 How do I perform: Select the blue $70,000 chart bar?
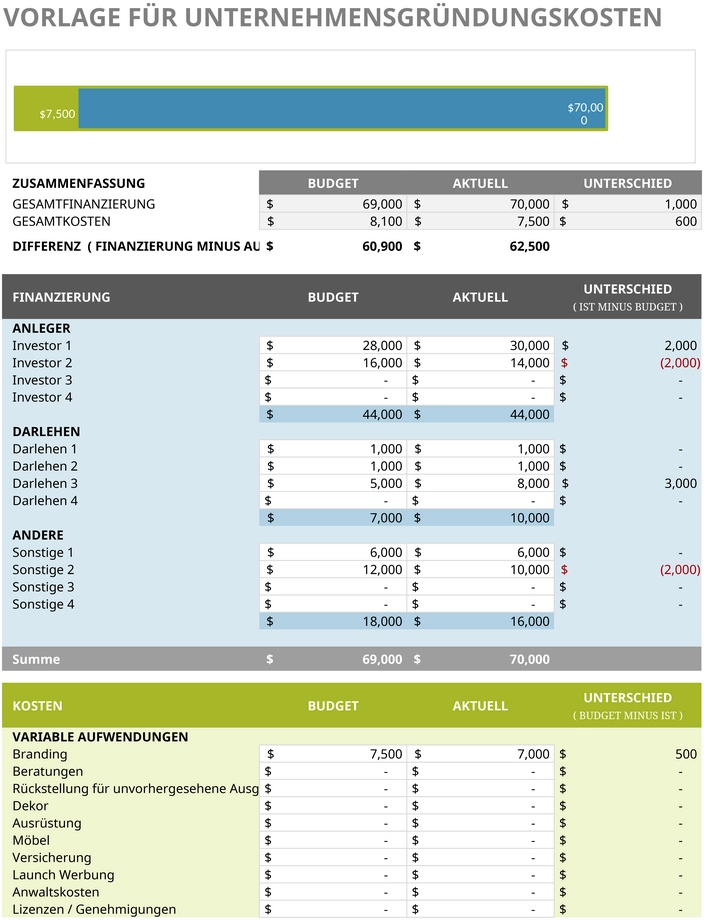[342, 108]
